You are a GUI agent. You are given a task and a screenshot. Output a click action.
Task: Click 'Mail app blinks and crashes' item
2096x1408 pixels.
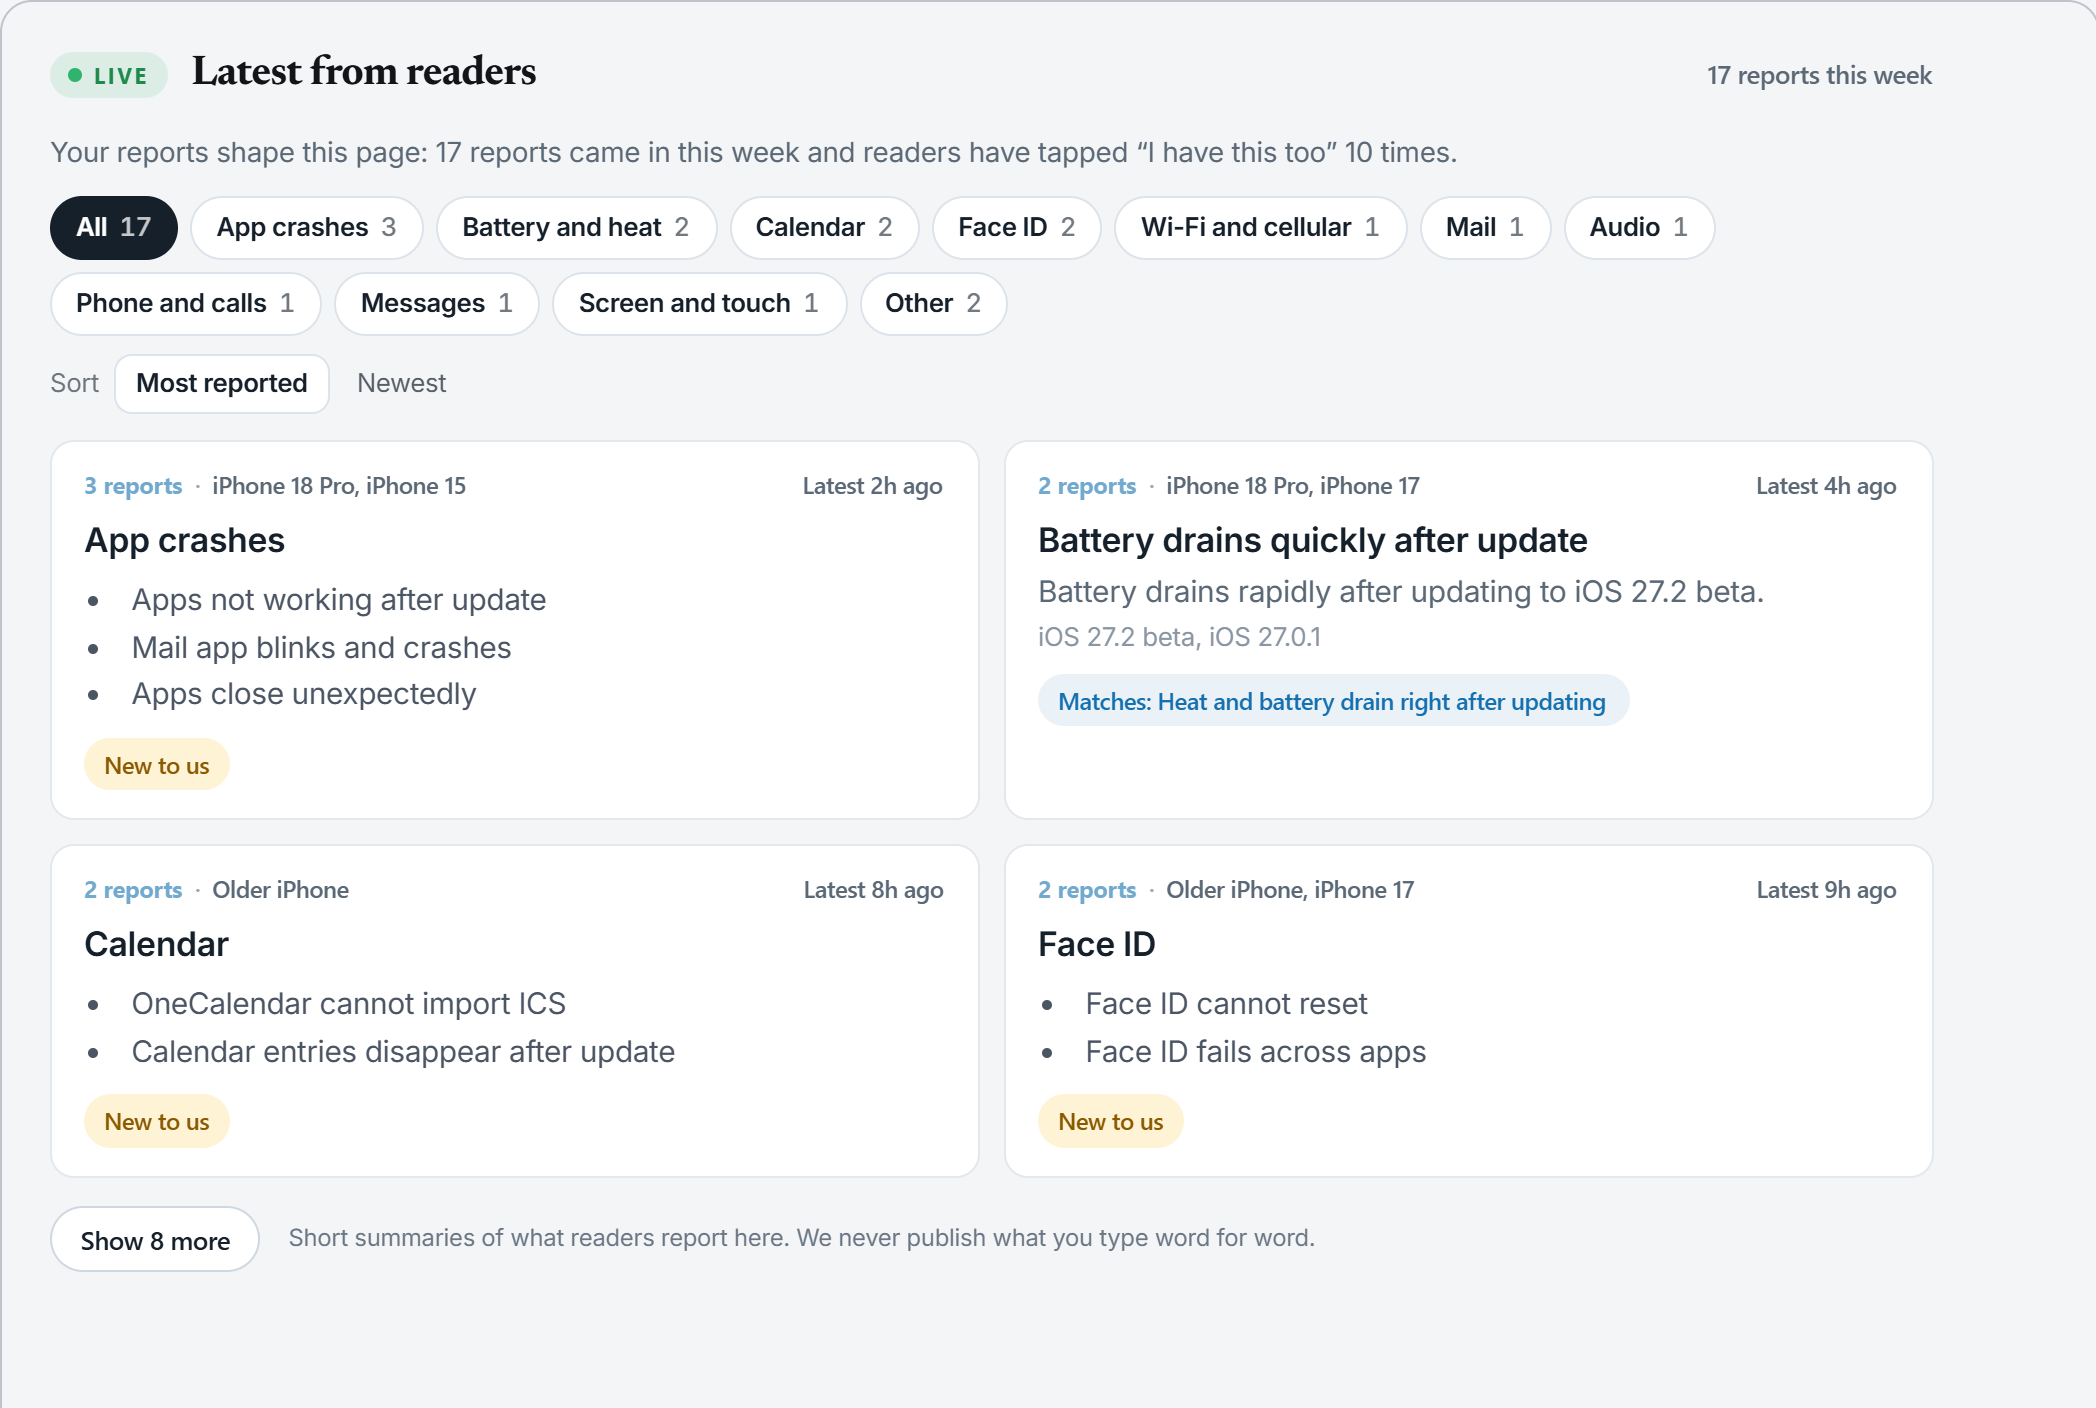(321, 647)
